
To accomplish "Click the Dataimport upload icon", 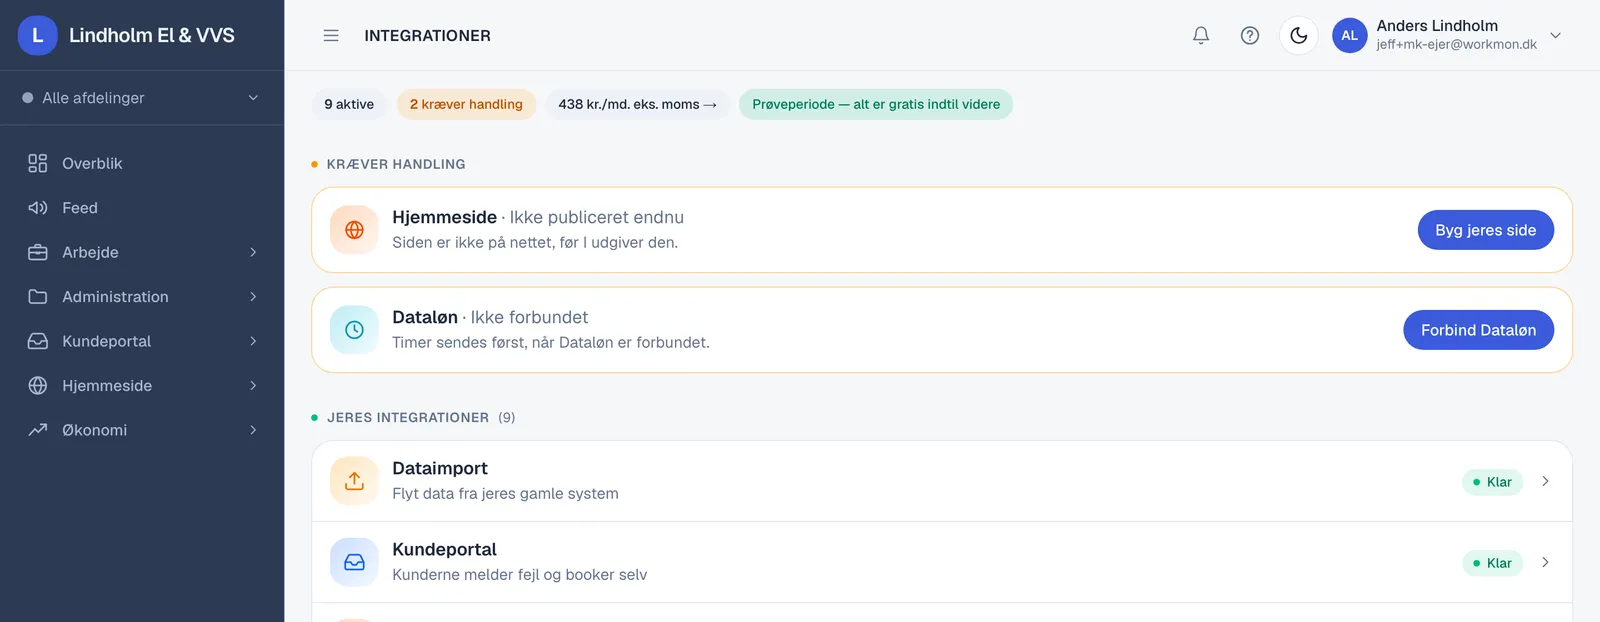I will tap(354, 481).
